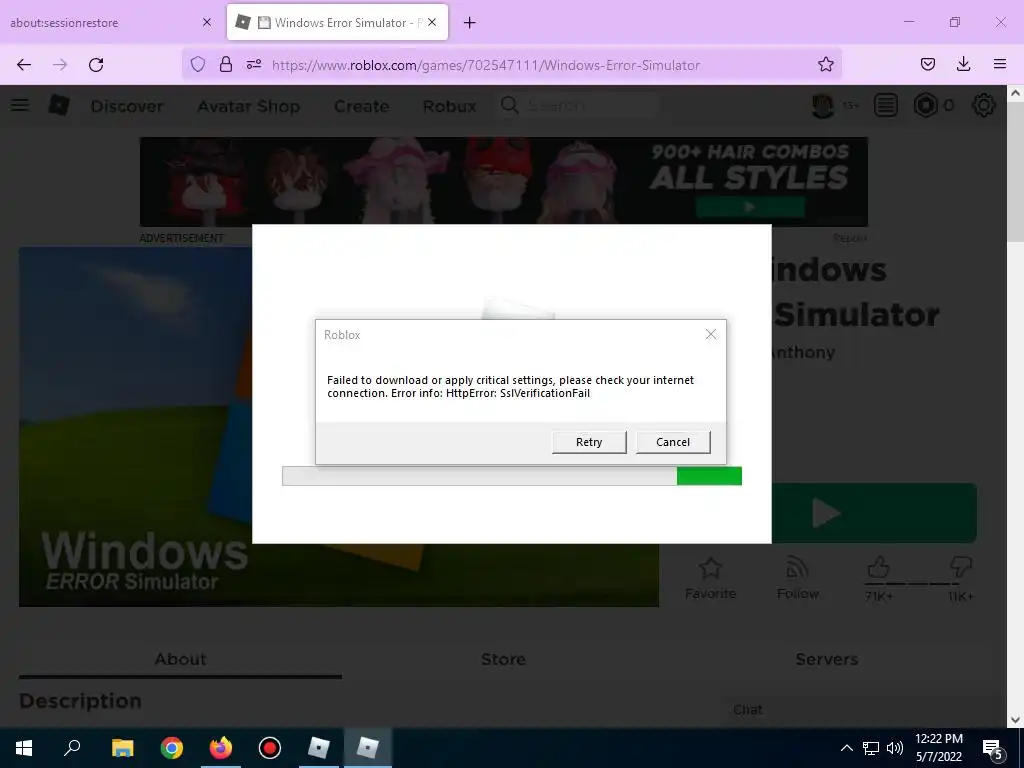Open Roblox notifications stream icon
This screenshot has width=1024, height=768.
click(x=886, y=105)
